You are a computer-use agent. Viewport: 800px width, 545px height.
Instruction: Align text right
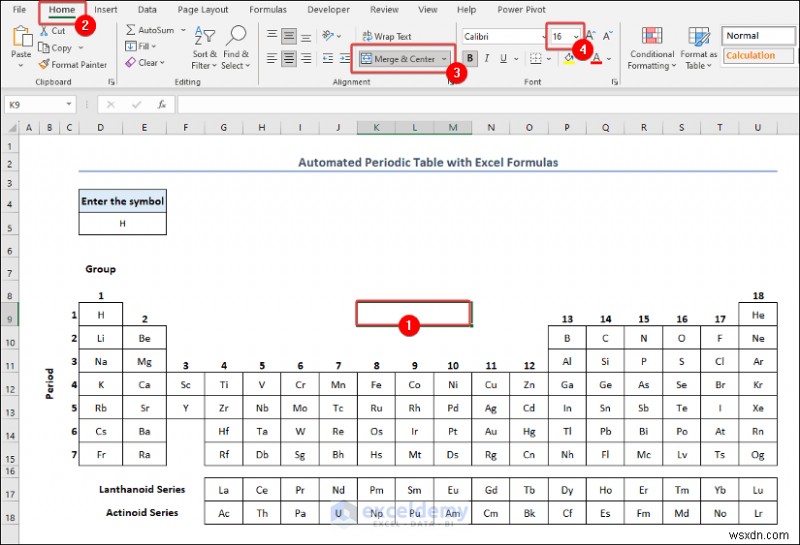click(x=306, y=58)
